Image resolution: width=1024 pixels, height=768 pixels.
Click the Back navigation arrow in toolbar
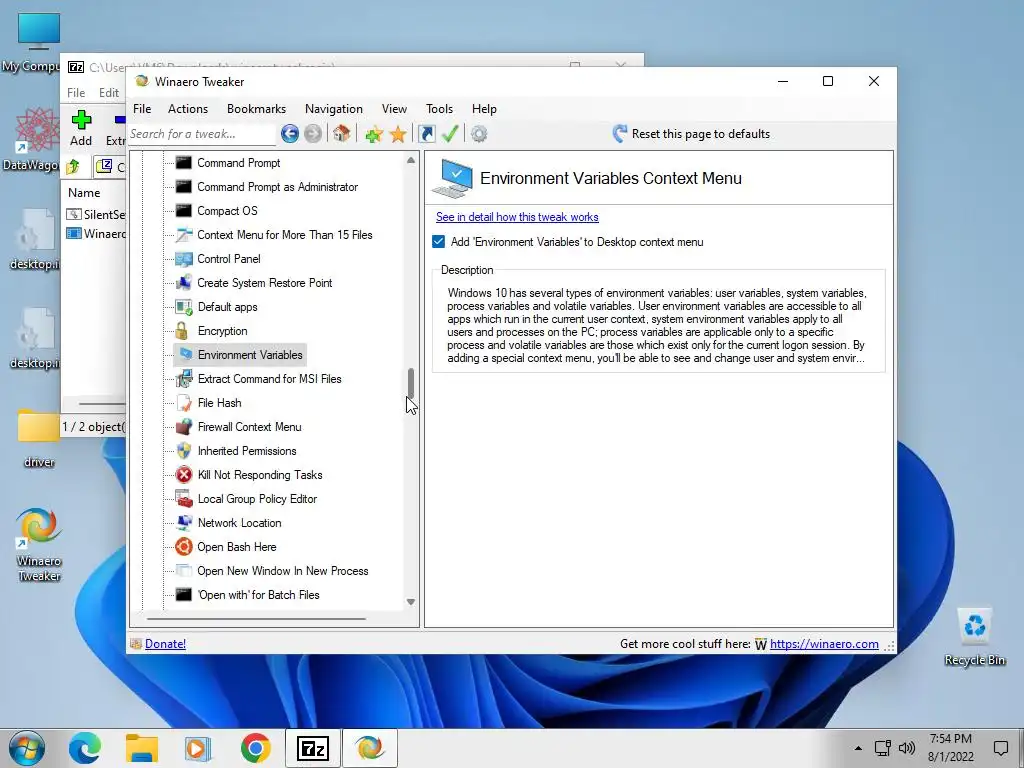click(290, 134)
